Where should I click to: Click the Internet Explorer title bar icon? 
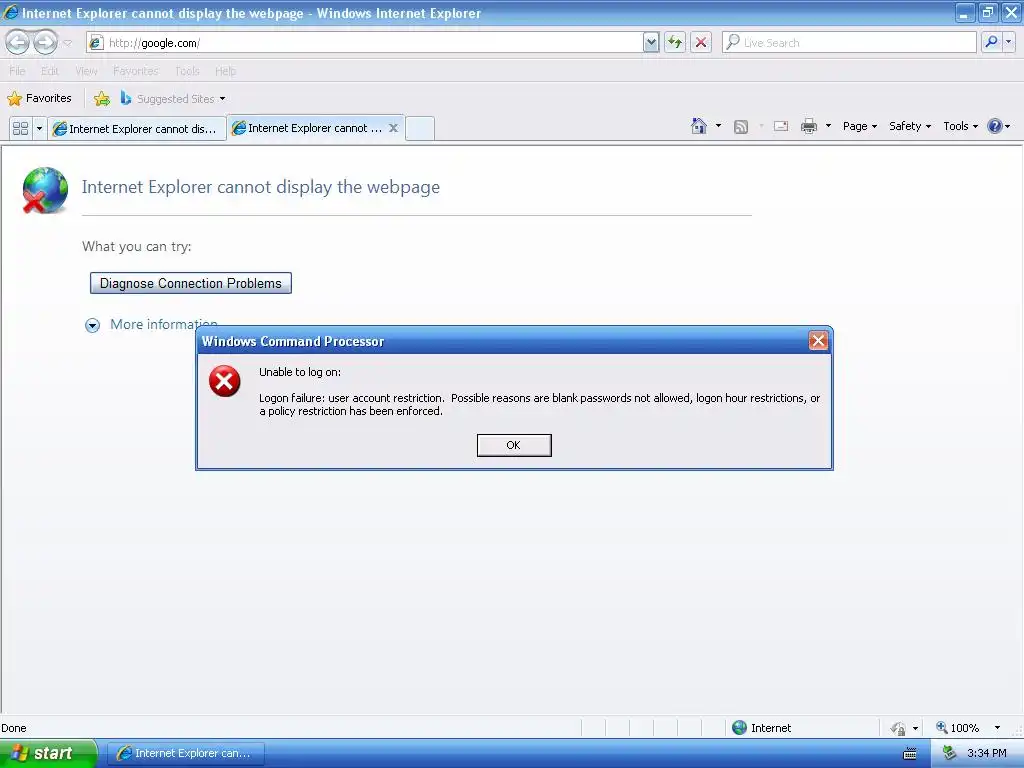[x=11, y=12]
